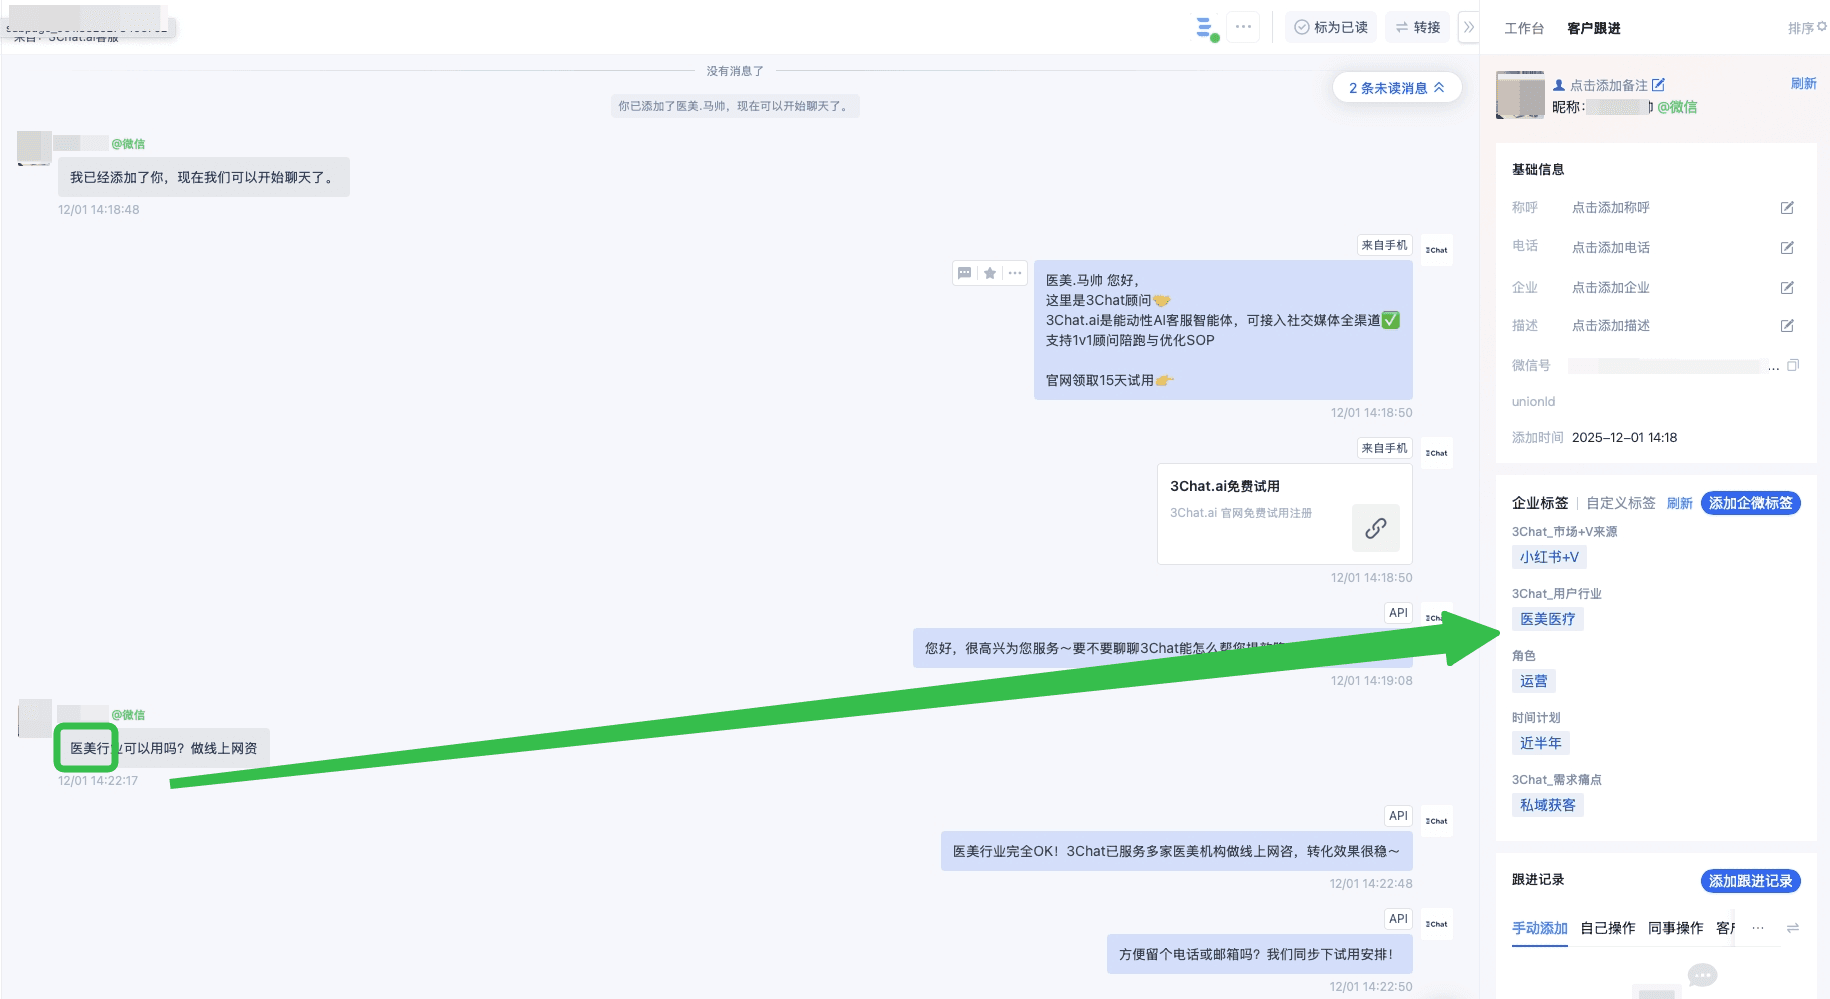The height and width of the screenshot is (999, 1830).
Task: Click the link icon in the 3Chat.ai trial card
Action: point(1376,528)
